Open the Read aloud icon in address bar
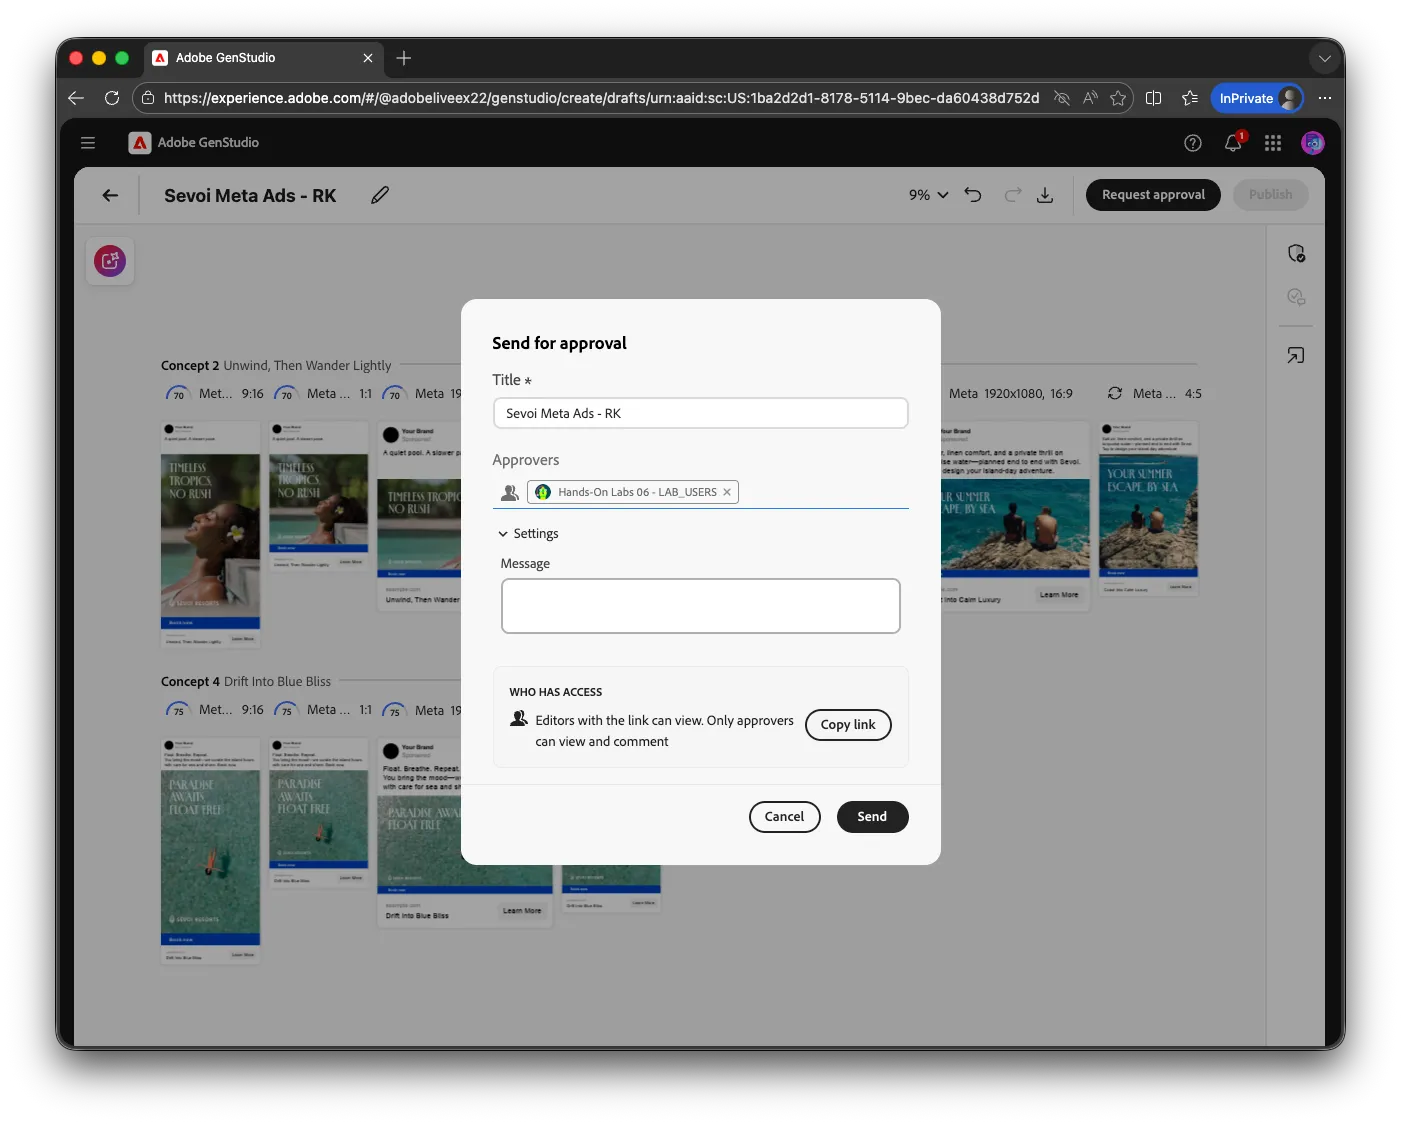This screenshot has height=1124, width=1401. click(x=1090, y=98)
